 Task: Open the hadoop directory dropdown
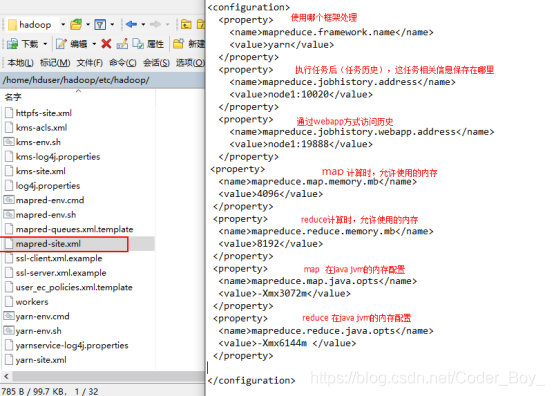tap(63, 24)
